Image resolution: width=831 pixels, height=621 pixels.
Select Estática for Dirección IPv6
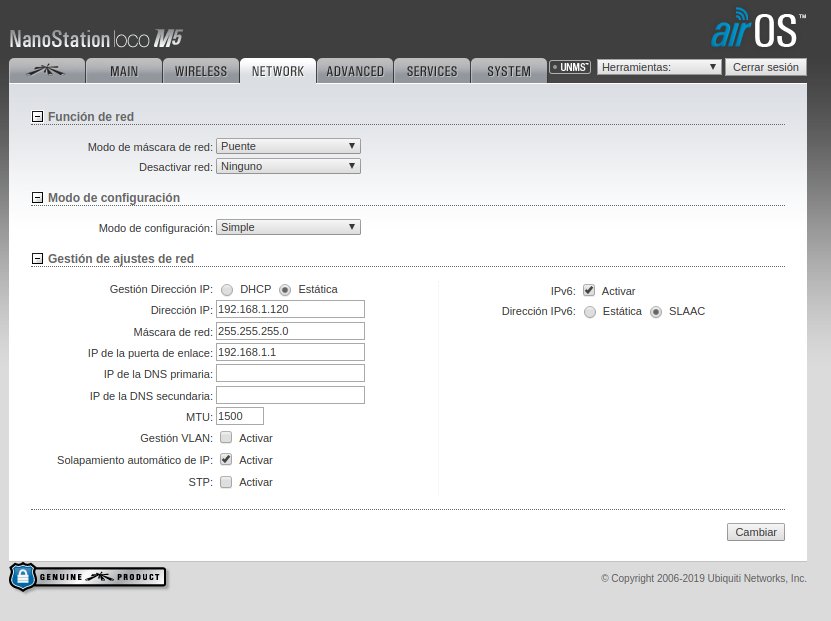click(x=590, y=312)
